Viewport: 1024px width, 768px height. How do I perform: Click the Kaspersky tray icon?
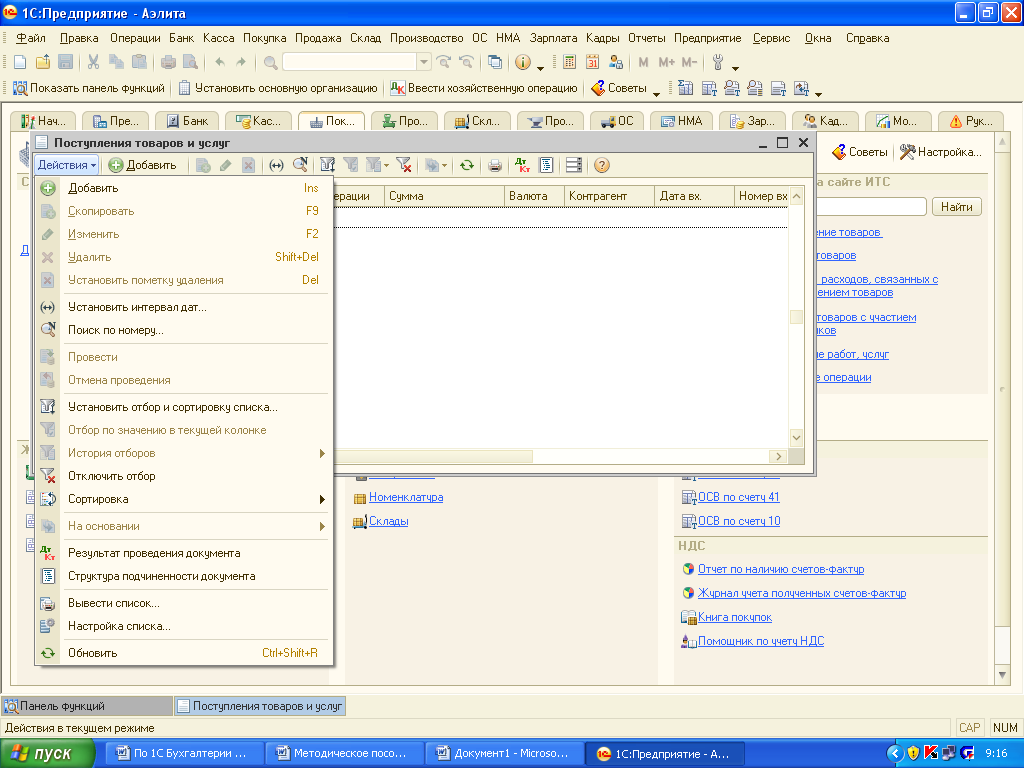click(x=931, y=753)
